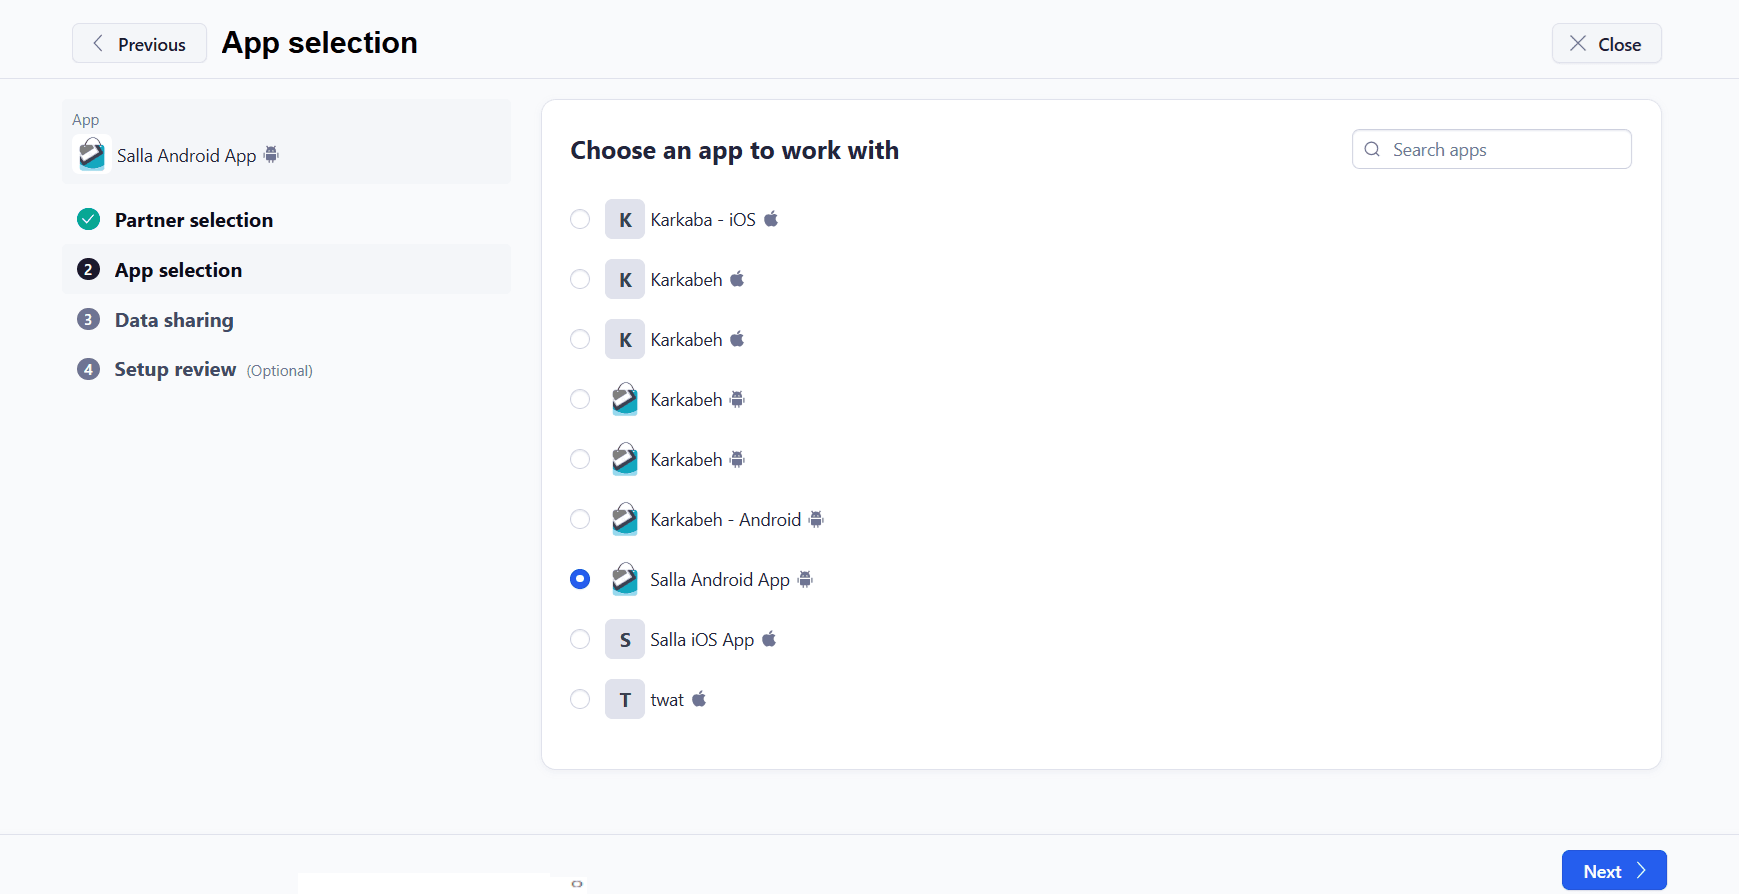Screen dimensions: 1739x894
Task: Go back with the Previous button
Action: pyautogui.click(x=139, y=44)
